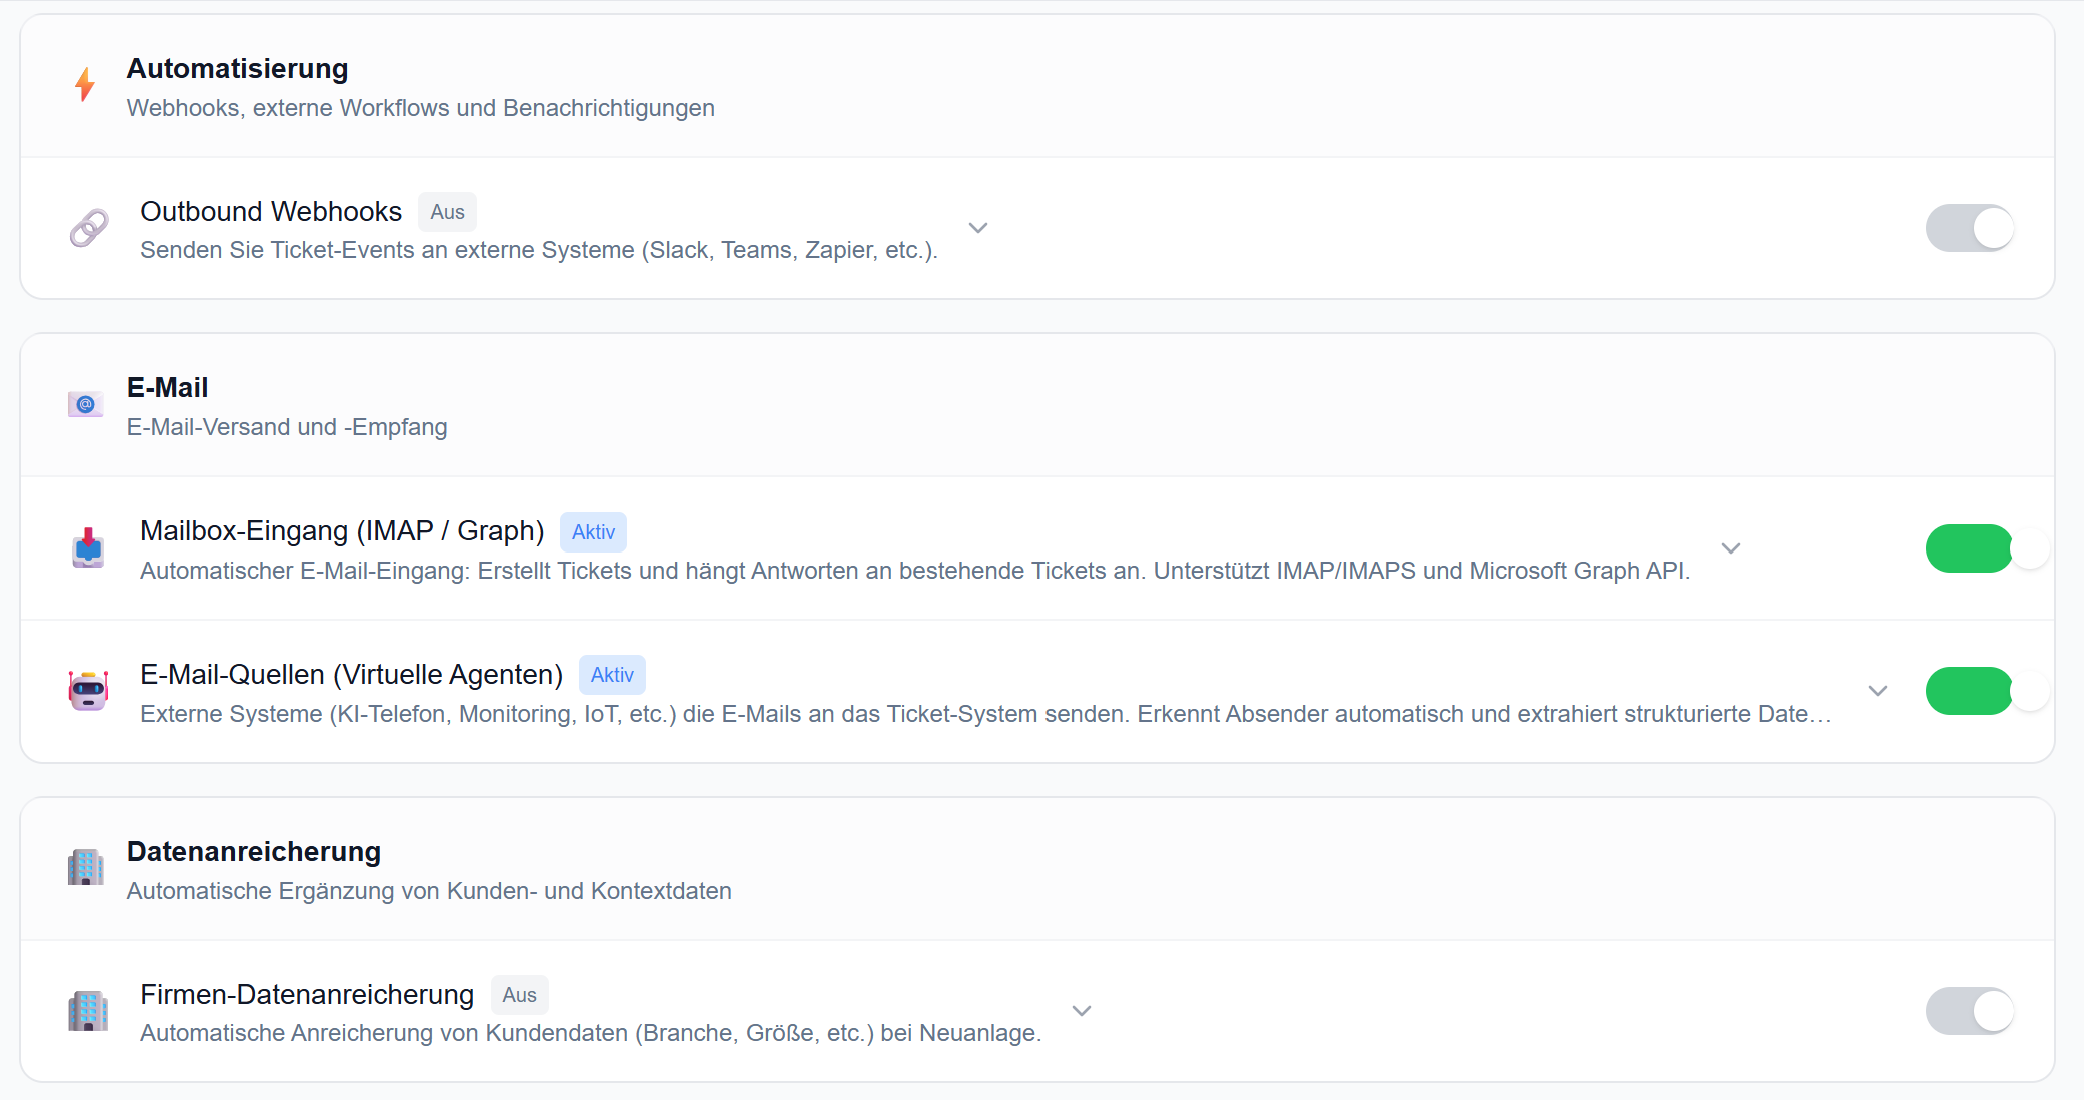Enable the Firmen-Datenanreicherung toggle
The width and height of the screenshot is (2084, 1100).
(x=1969, y=1011)
